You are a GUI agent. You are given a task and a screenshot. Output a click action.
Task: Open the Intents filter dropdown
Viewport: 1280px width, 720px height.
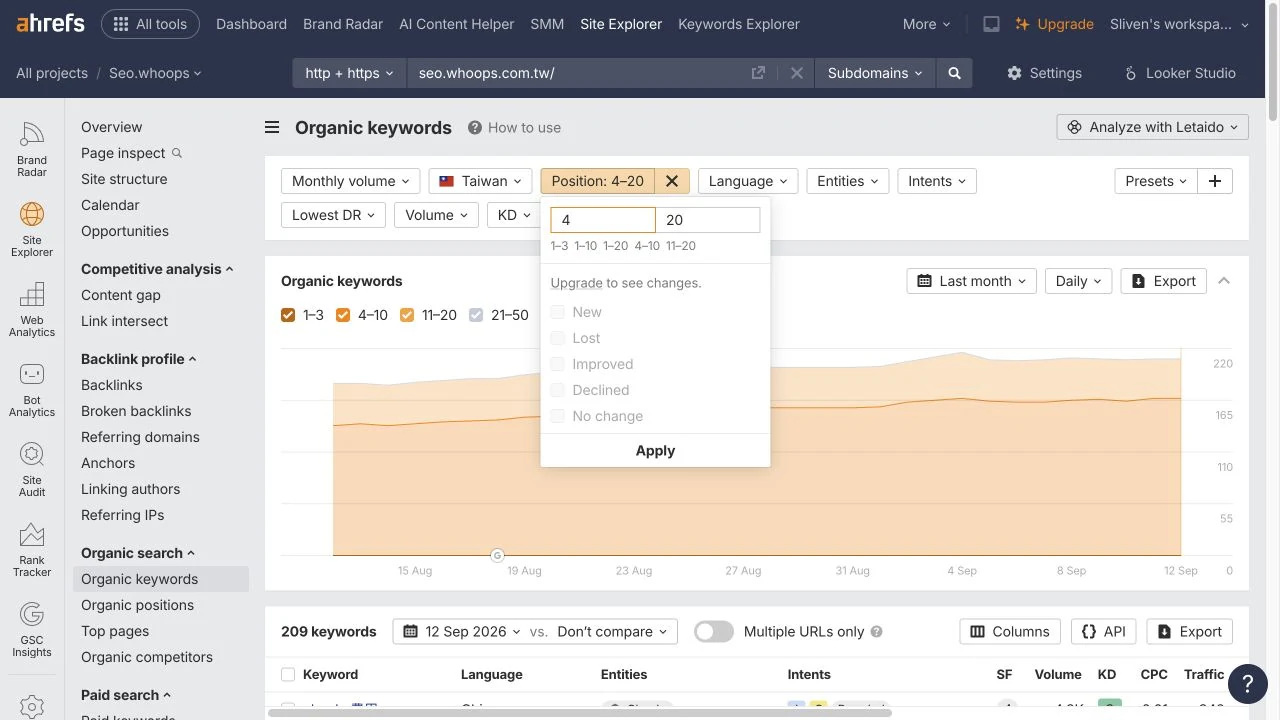pyautogui.click(x=937, y=181)
